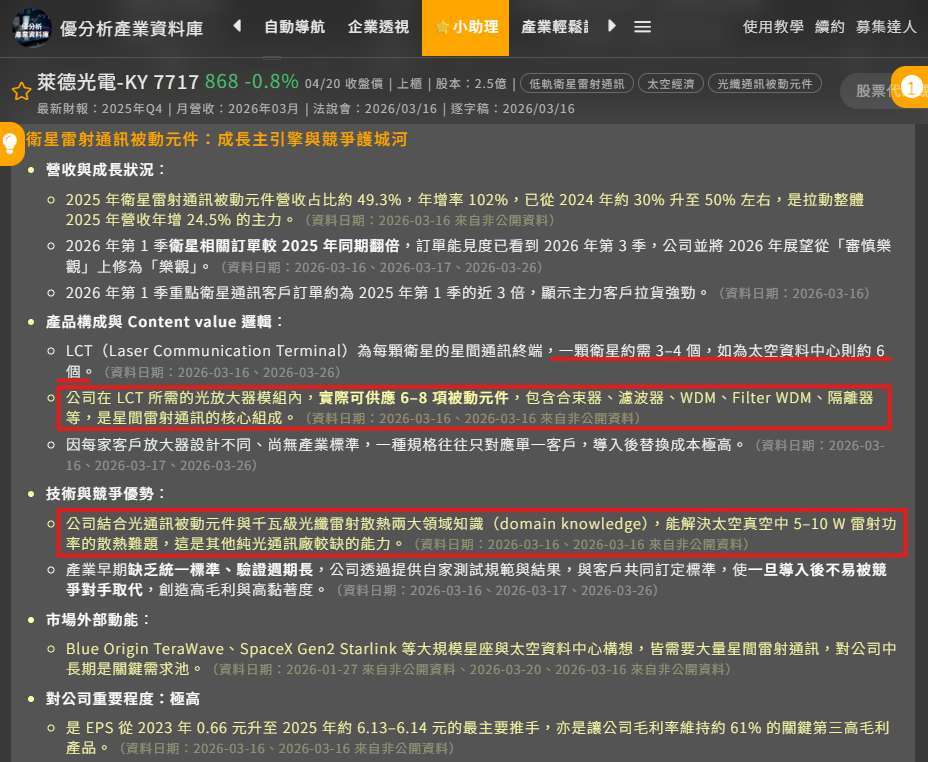Click the stock code search field
The height and width of the screenshot is (762, 928).
(870, 91)
